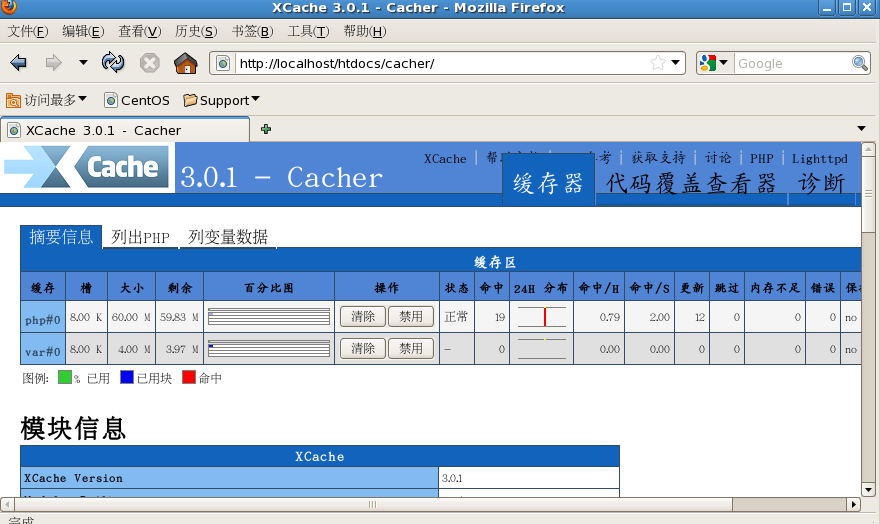Click the vertical scrollbar up arrow
Viewport: 880px width, 524px height.
[x=868, y=150]
